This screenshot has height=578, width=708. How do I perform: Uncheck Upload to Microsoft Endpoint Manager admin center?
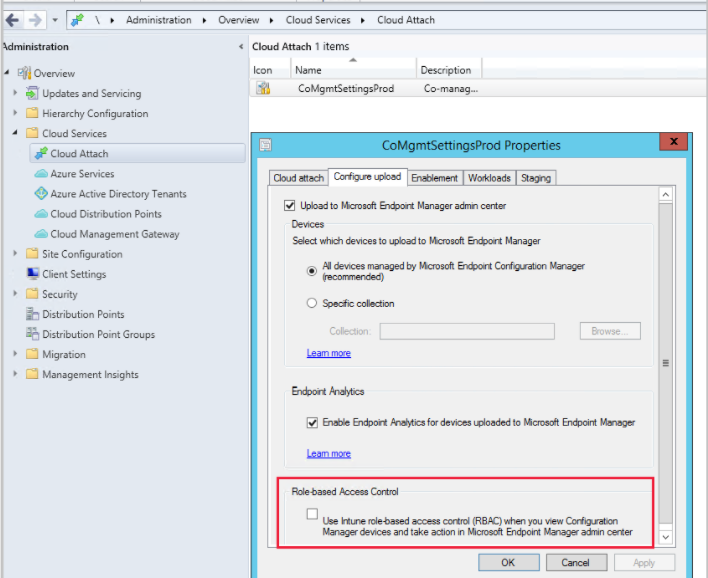tap(289, 205)
